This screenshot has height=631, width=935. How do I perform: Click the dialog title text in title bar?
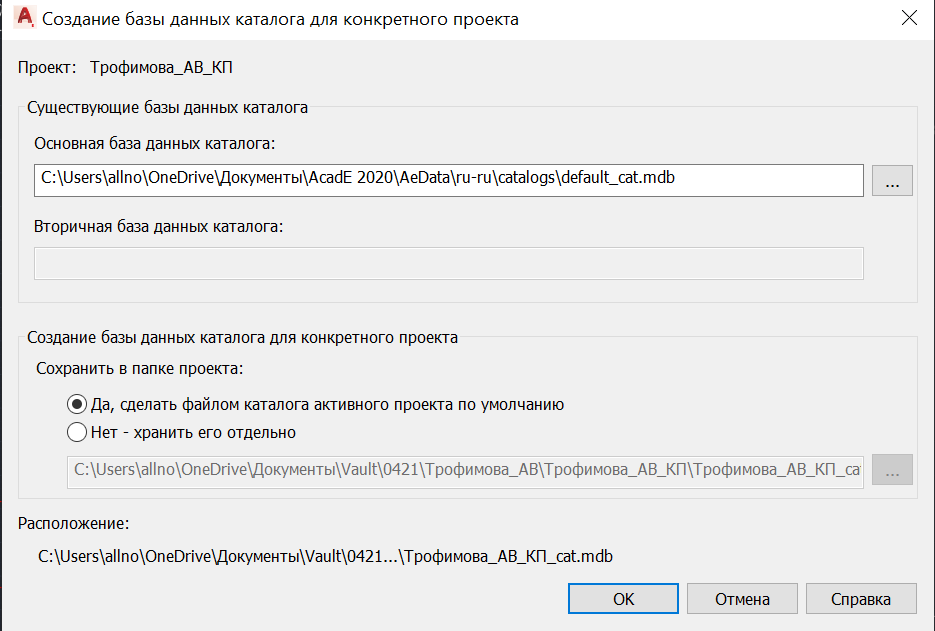[x=280, y=19]
